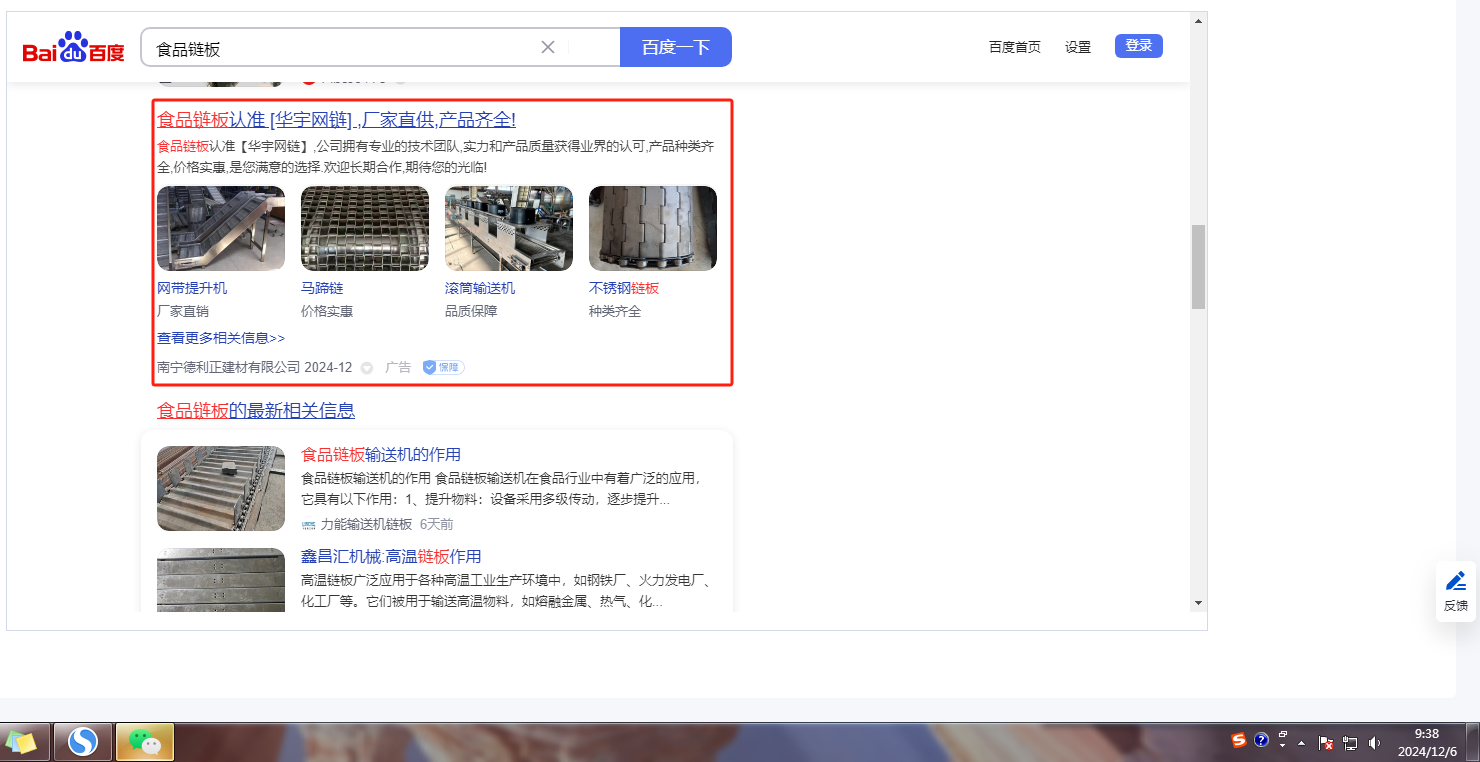The height and width of the screenshot is (762, 1480).
Task: Open 食品链板的最新相关信息 heading link
Action: pyautogui.click(x=256, y=411)
